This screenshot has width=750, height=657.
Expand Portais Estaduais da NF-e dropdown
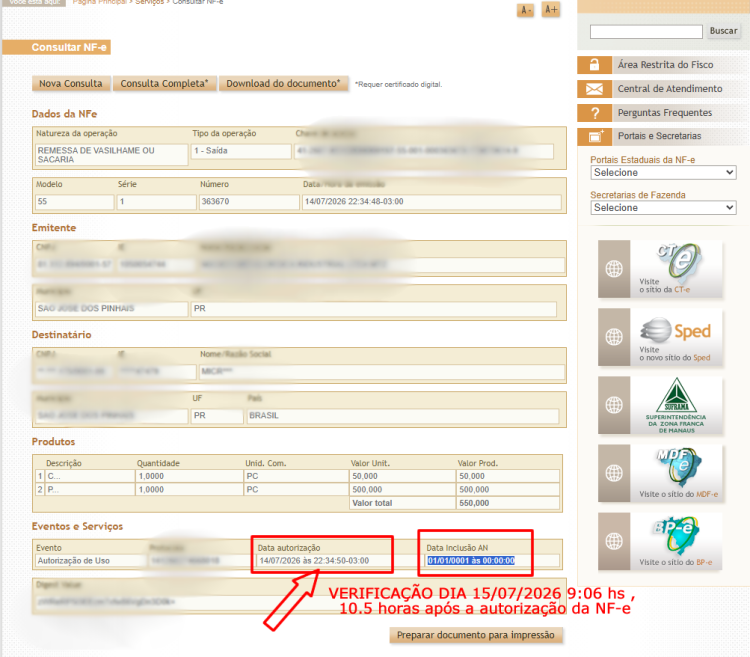click(663, 173)
